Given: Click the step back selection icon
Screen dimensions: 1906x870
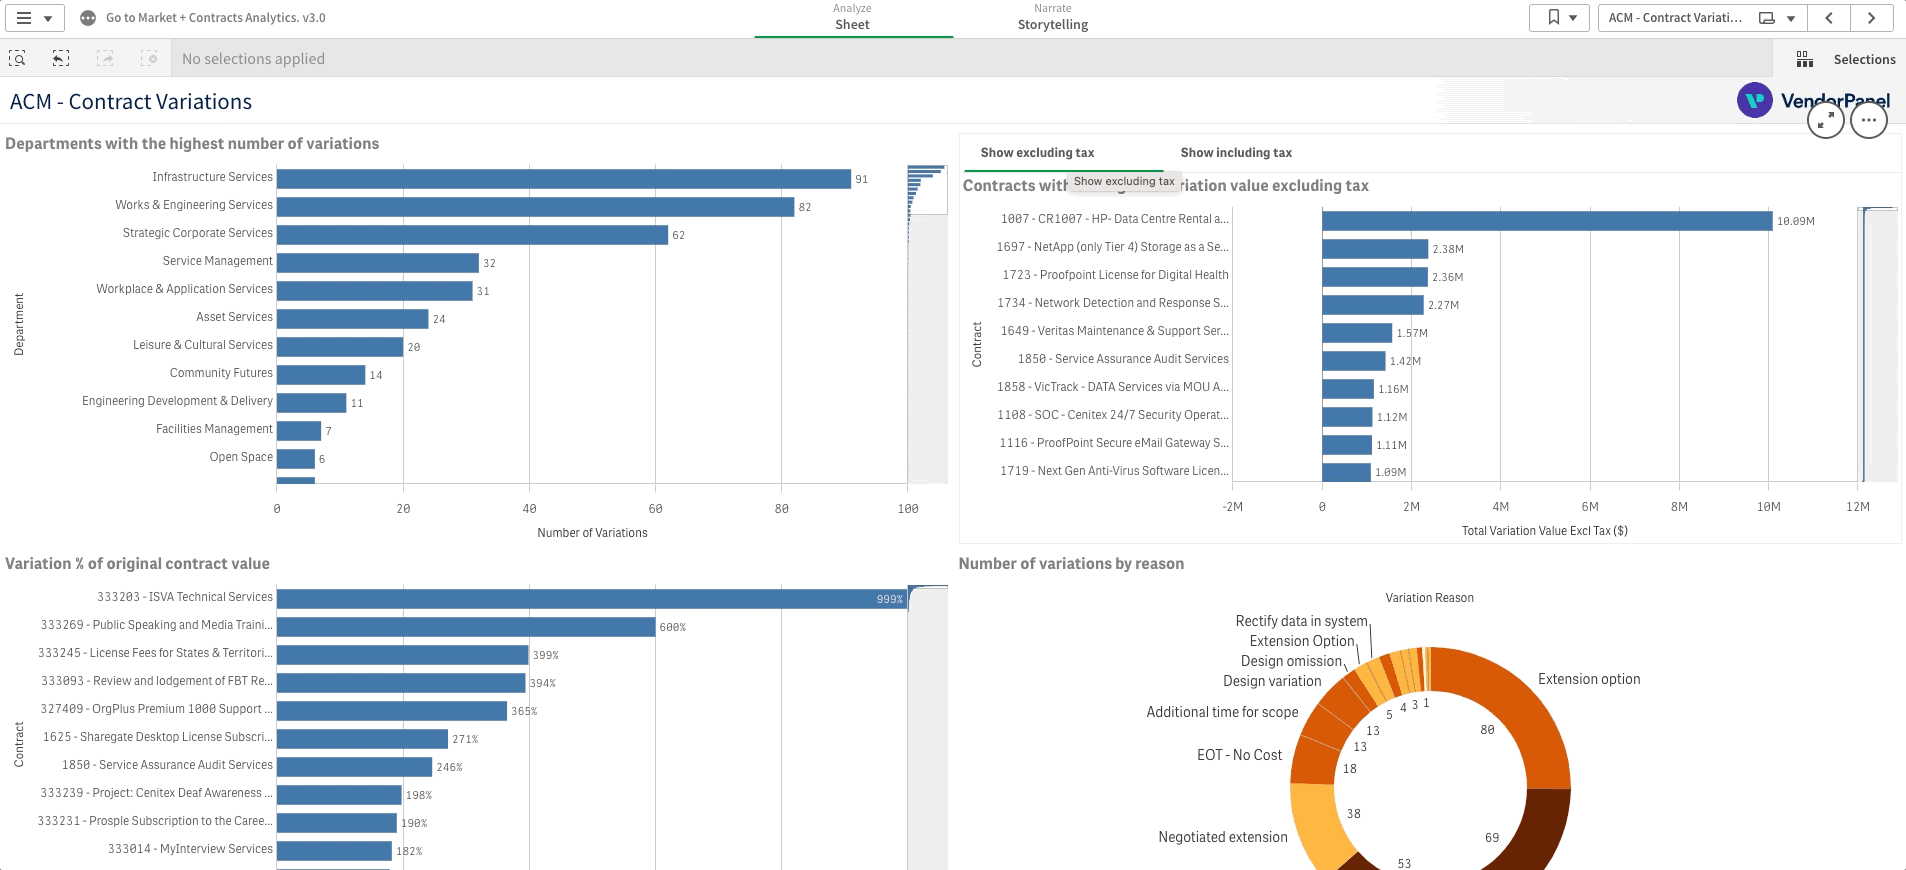Looking at the screenshot, I should tap(61, 59).
